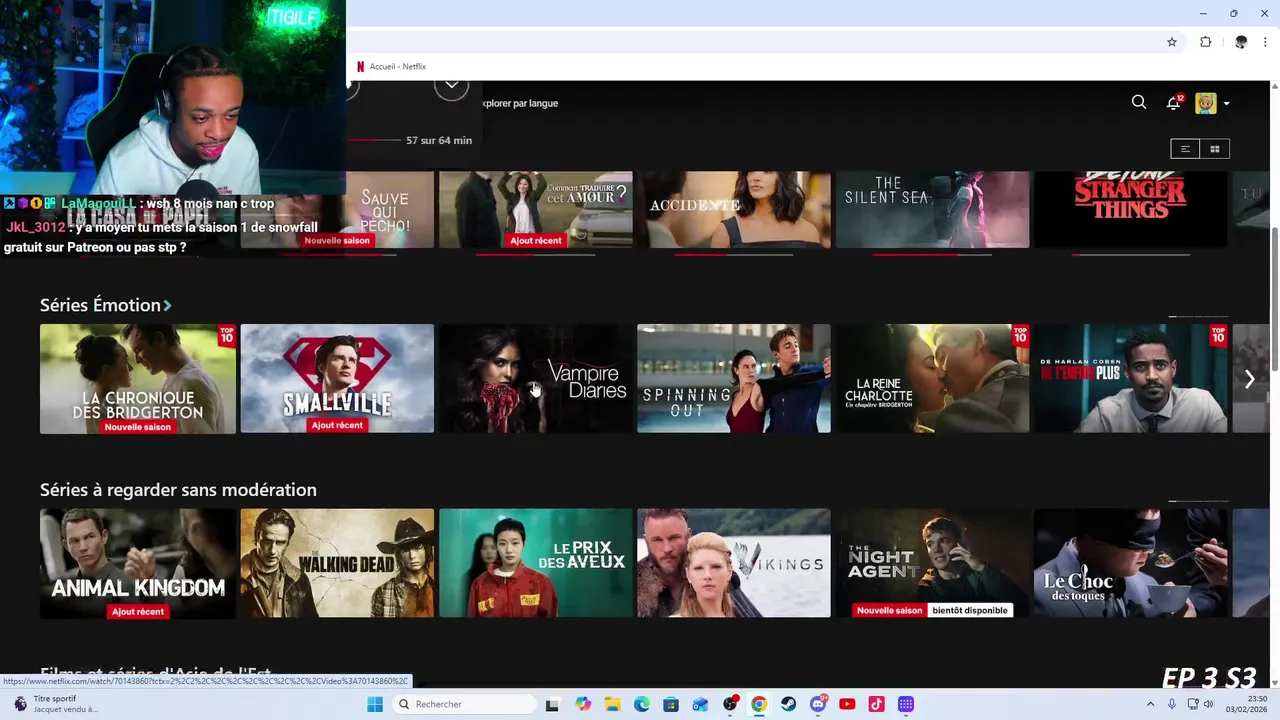Open Le Prix des Aveux thumbnail
The height and width of the screenshot is (720, 1280).
pyautogui.click(x=536, y=564)
